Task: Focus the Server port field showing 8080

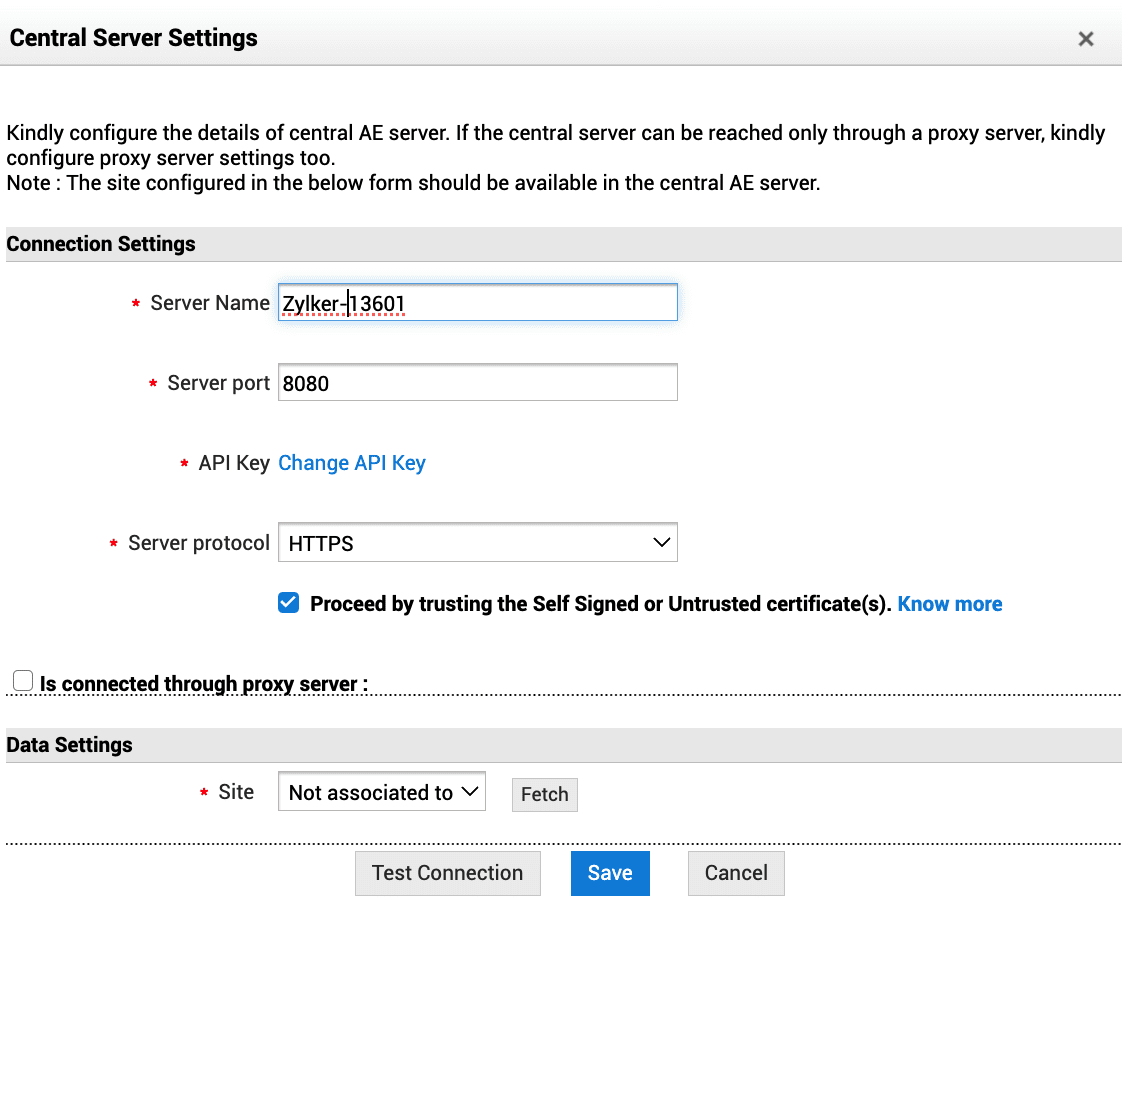Action: 477,383
